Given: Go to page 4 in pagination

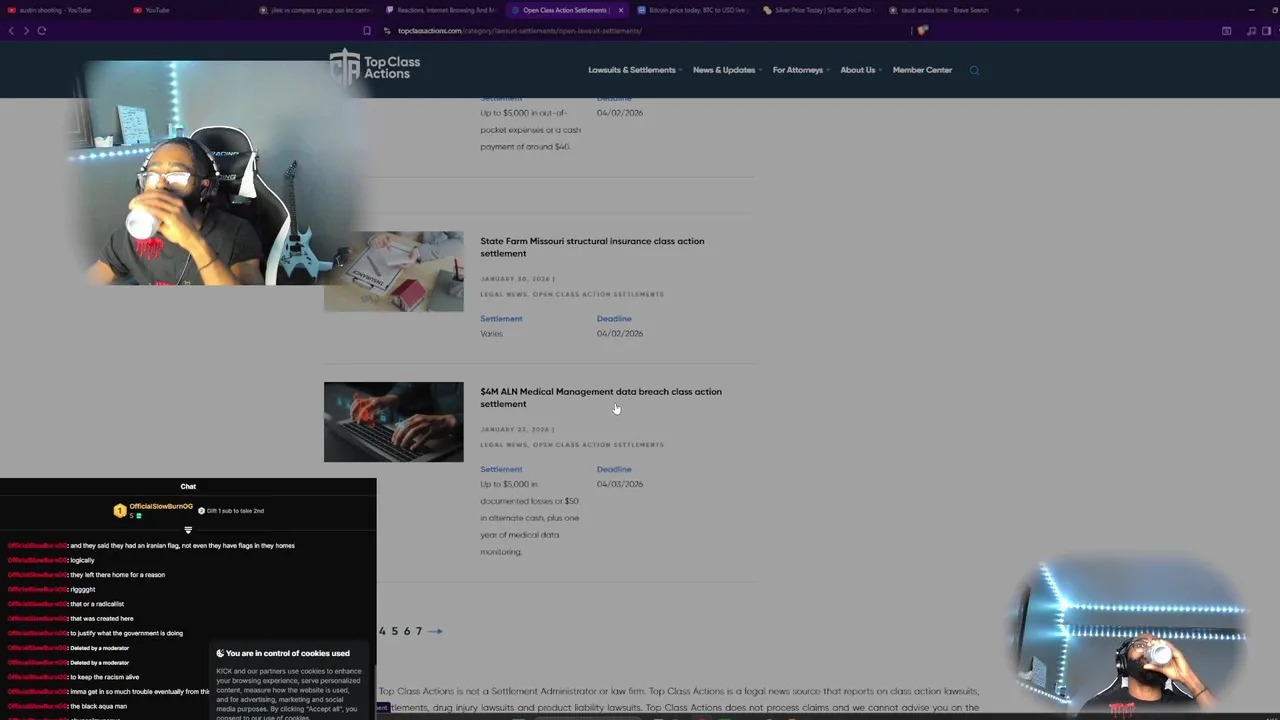Looking at the screenshot, I should pos(382,631).
